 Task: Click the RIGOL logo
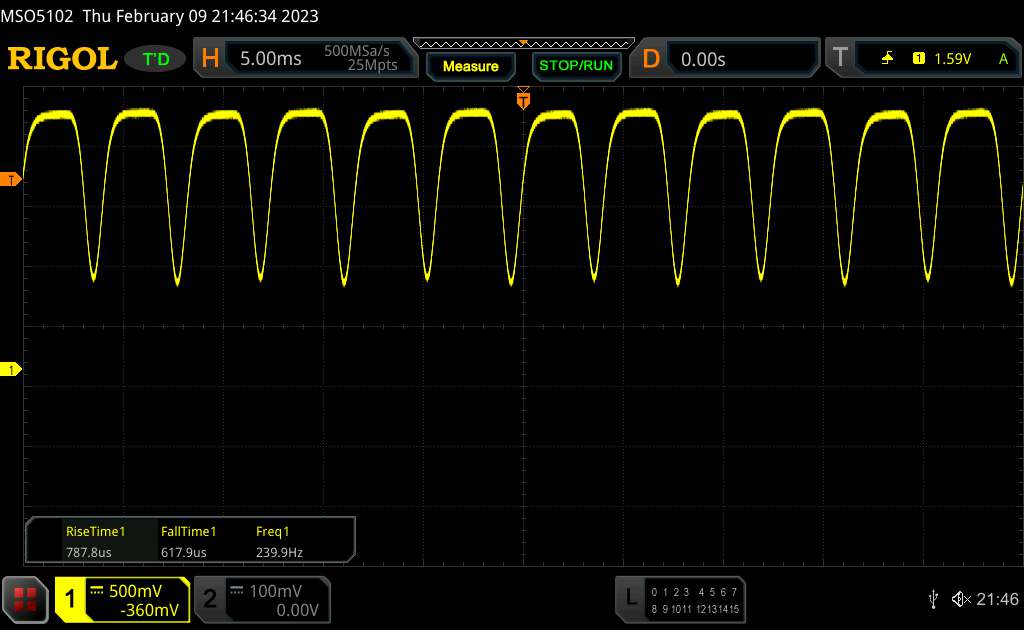[62, 59]
